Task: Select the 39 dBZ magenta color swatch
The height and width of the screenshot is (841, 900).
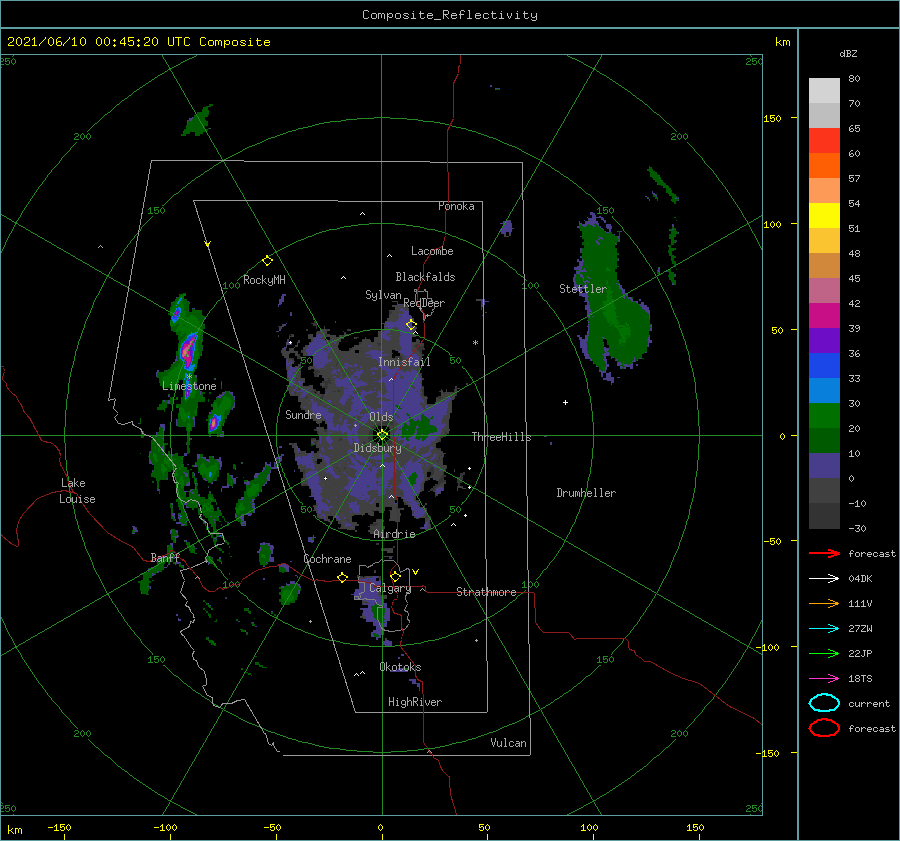Action: [x=824, y=316]
